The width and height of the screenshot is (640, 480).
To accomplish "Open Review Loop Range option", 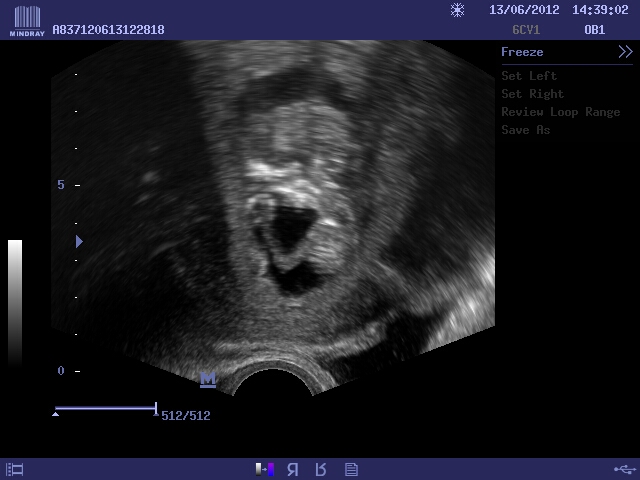I will [560, 112].
